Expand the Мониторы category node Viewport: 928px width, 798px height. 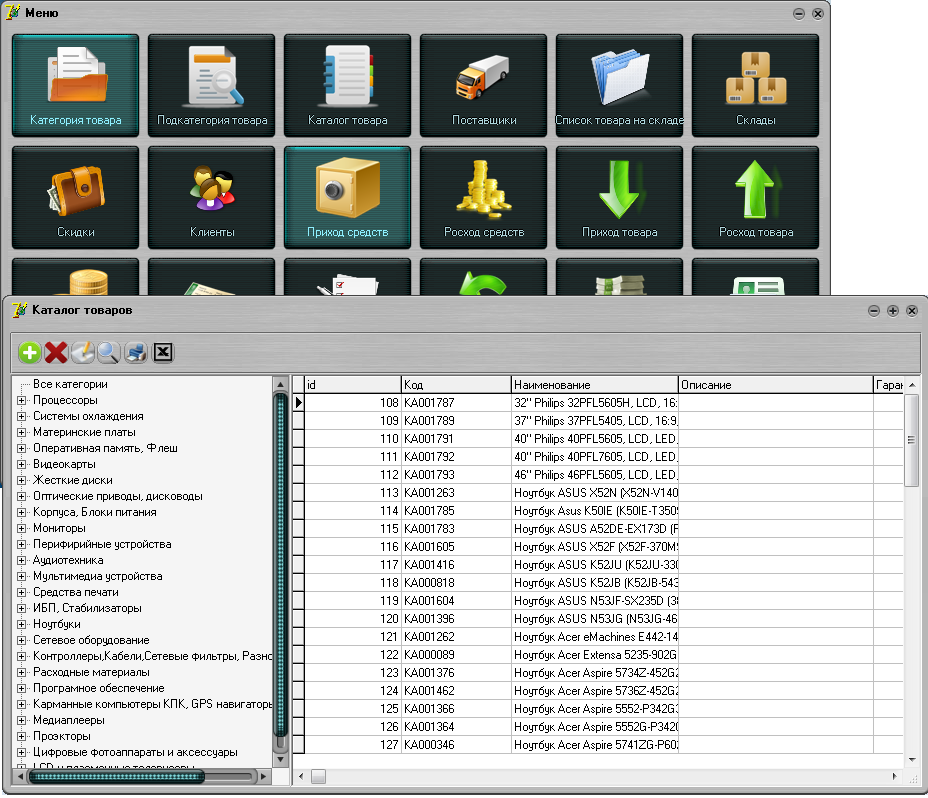(x=22, y=529)
